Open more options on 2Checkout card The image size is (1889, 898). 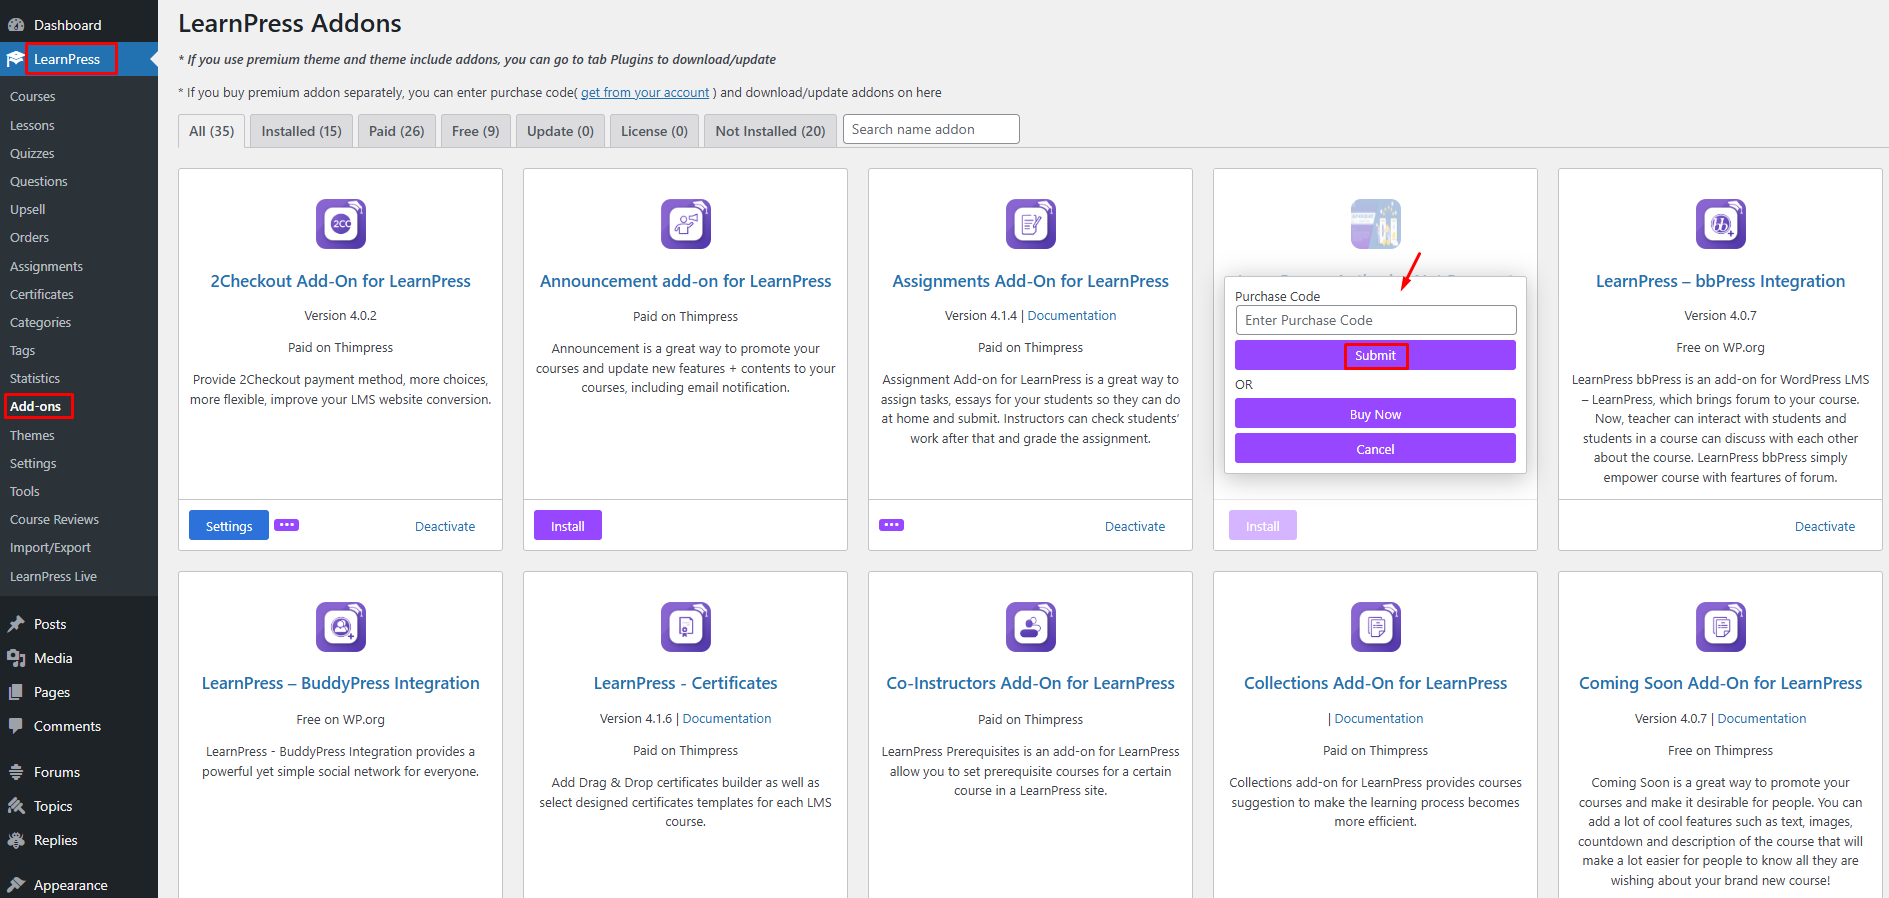pos(287,525)
